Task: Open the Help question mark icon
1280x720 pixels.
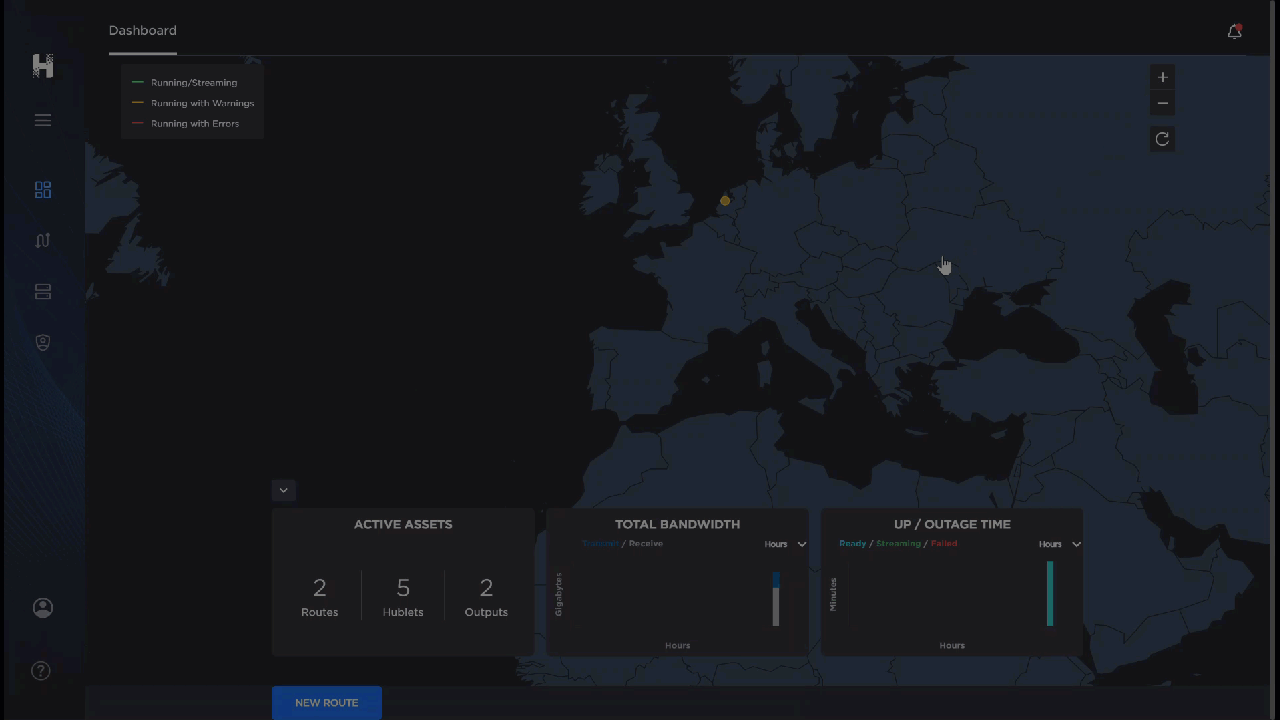Action: [x=41, y=670]
